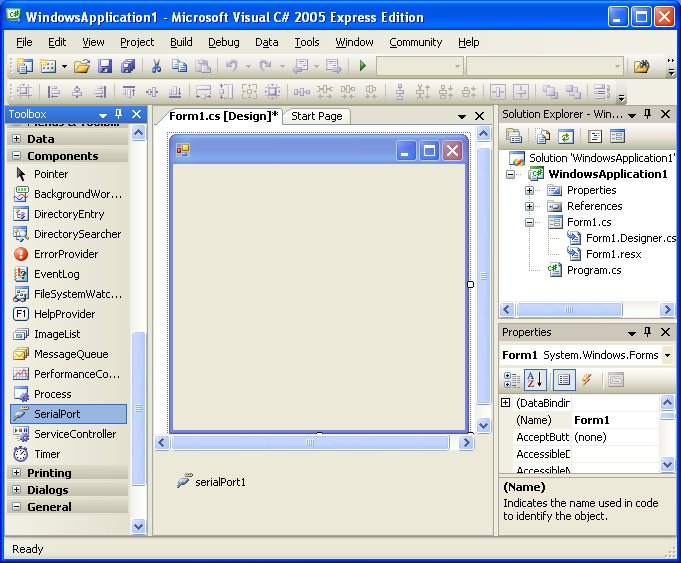
Task: Open Program.cs in Solution Explorer
Action: [593, 270]
